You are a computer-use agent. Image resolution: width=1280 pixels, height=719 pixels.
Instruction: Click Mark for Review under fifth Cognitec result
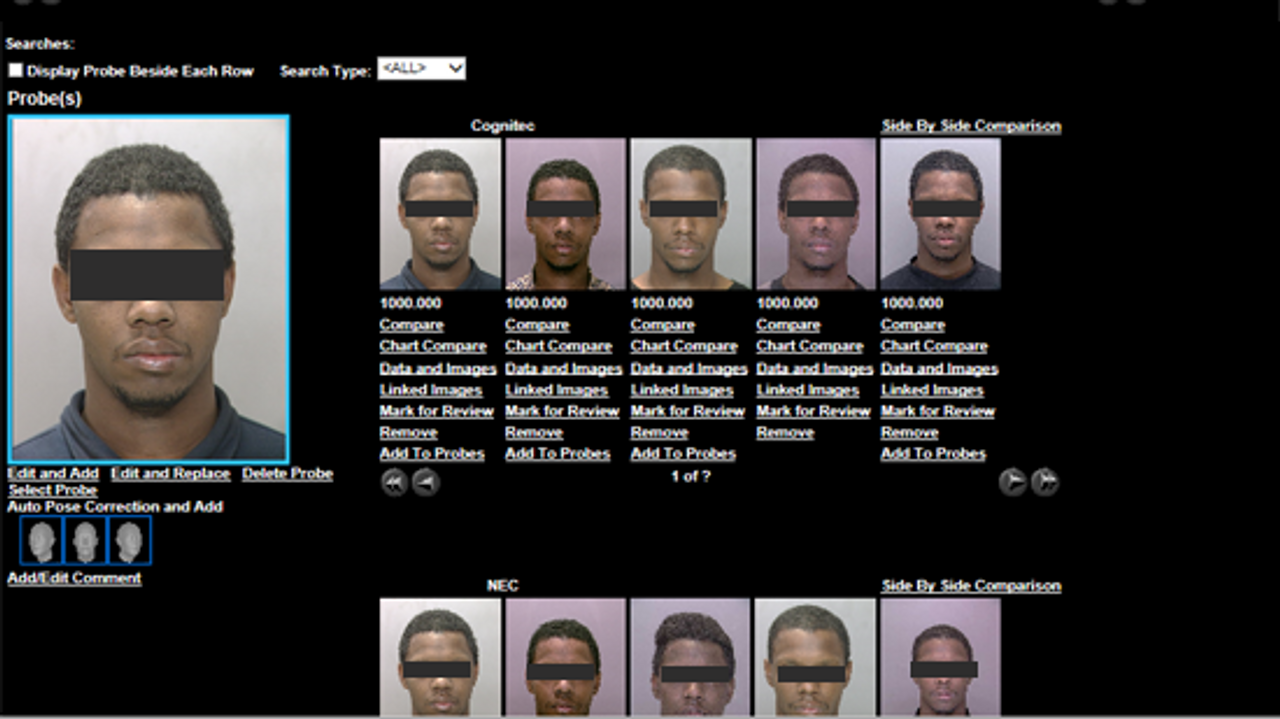point(937,411)
